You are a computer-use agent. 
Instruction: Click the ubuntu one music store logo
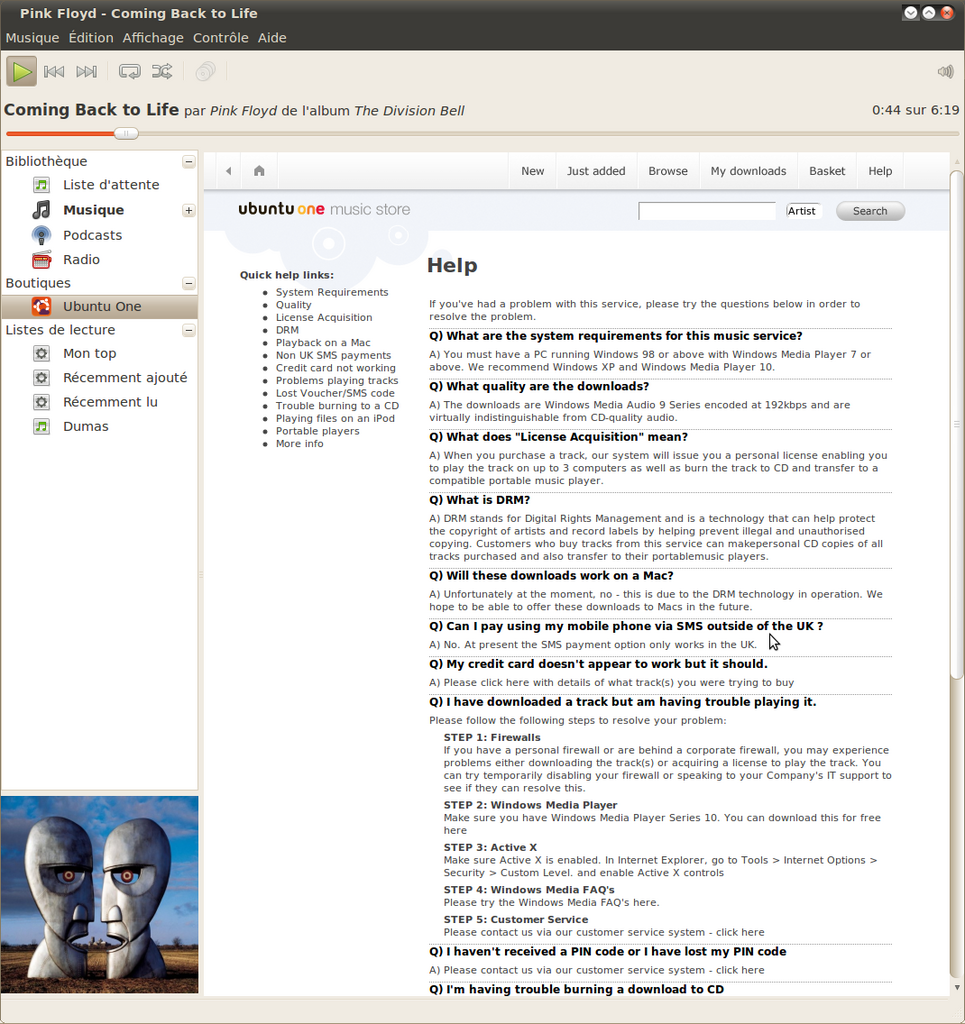(324, 209)
